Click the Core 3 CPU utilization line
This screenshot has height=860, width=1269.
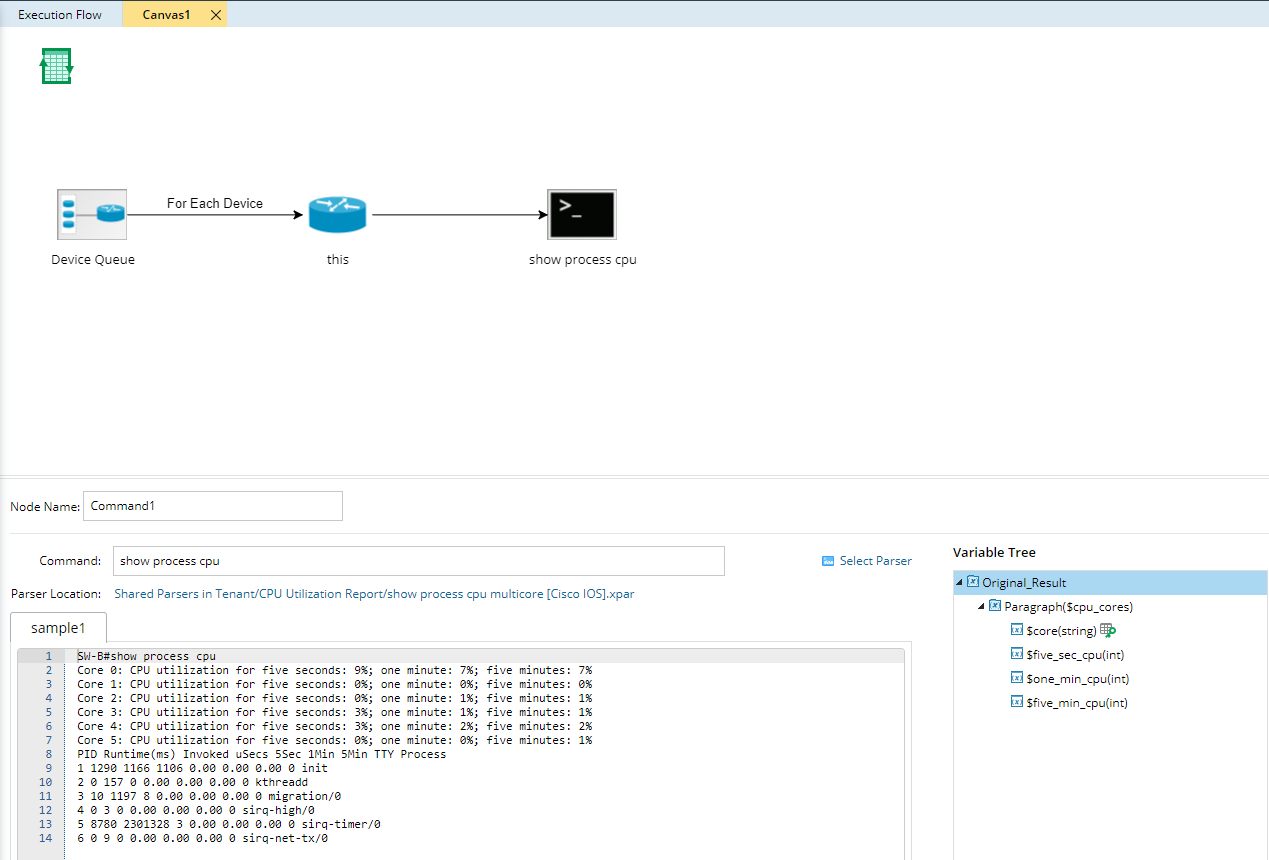[x=335, y=712]
